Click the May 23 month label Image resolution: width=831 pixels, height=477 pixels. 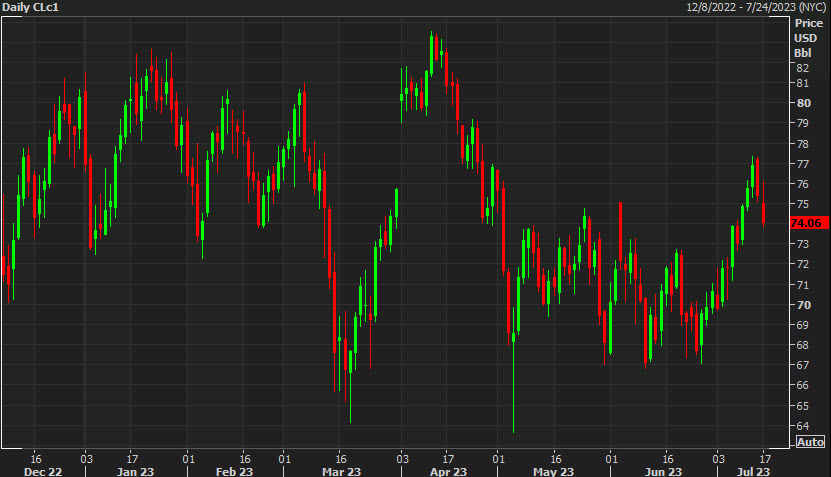pyautogui.click(x=554, y=472)
